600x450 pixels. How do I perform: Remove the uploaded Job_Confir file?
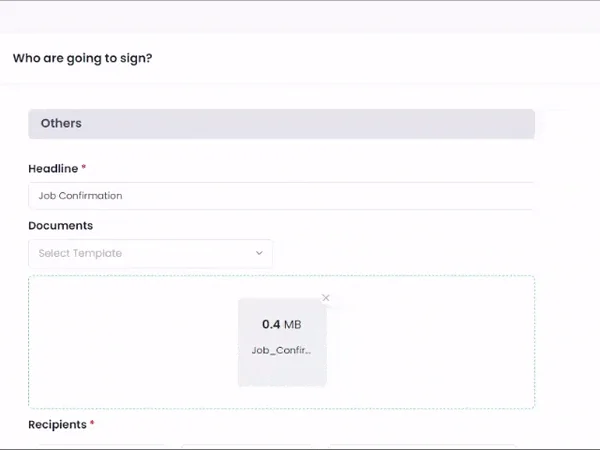point(326,298)
